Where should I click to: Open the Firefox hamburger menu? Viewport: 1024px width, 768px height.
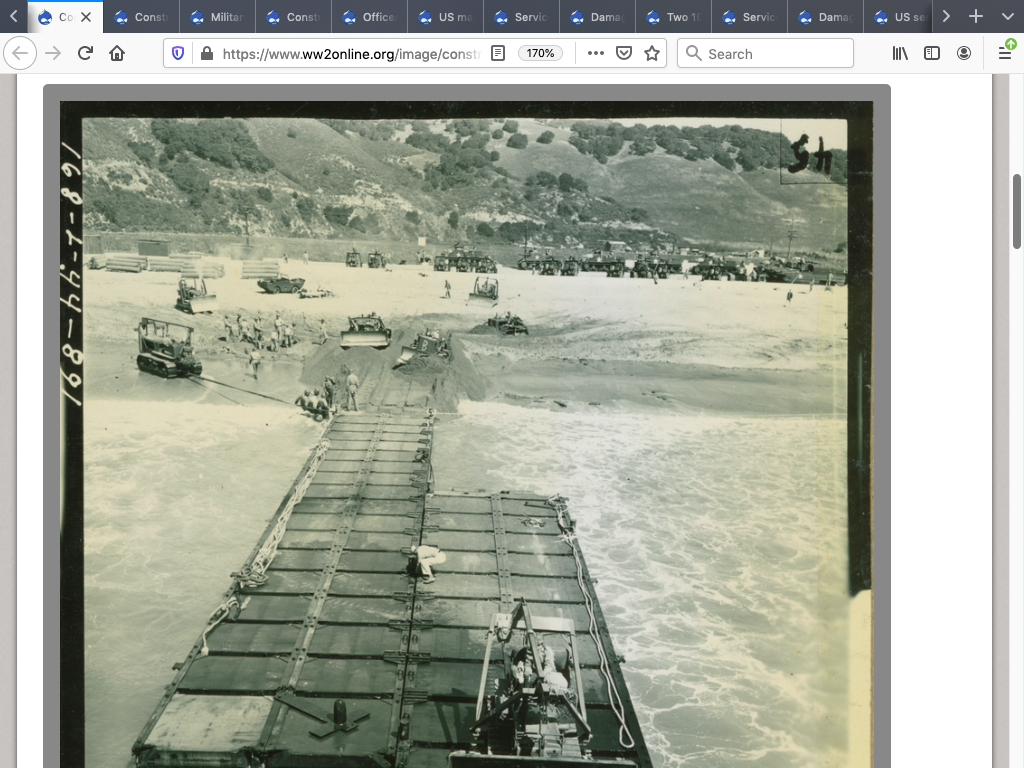pos(1005,54)
